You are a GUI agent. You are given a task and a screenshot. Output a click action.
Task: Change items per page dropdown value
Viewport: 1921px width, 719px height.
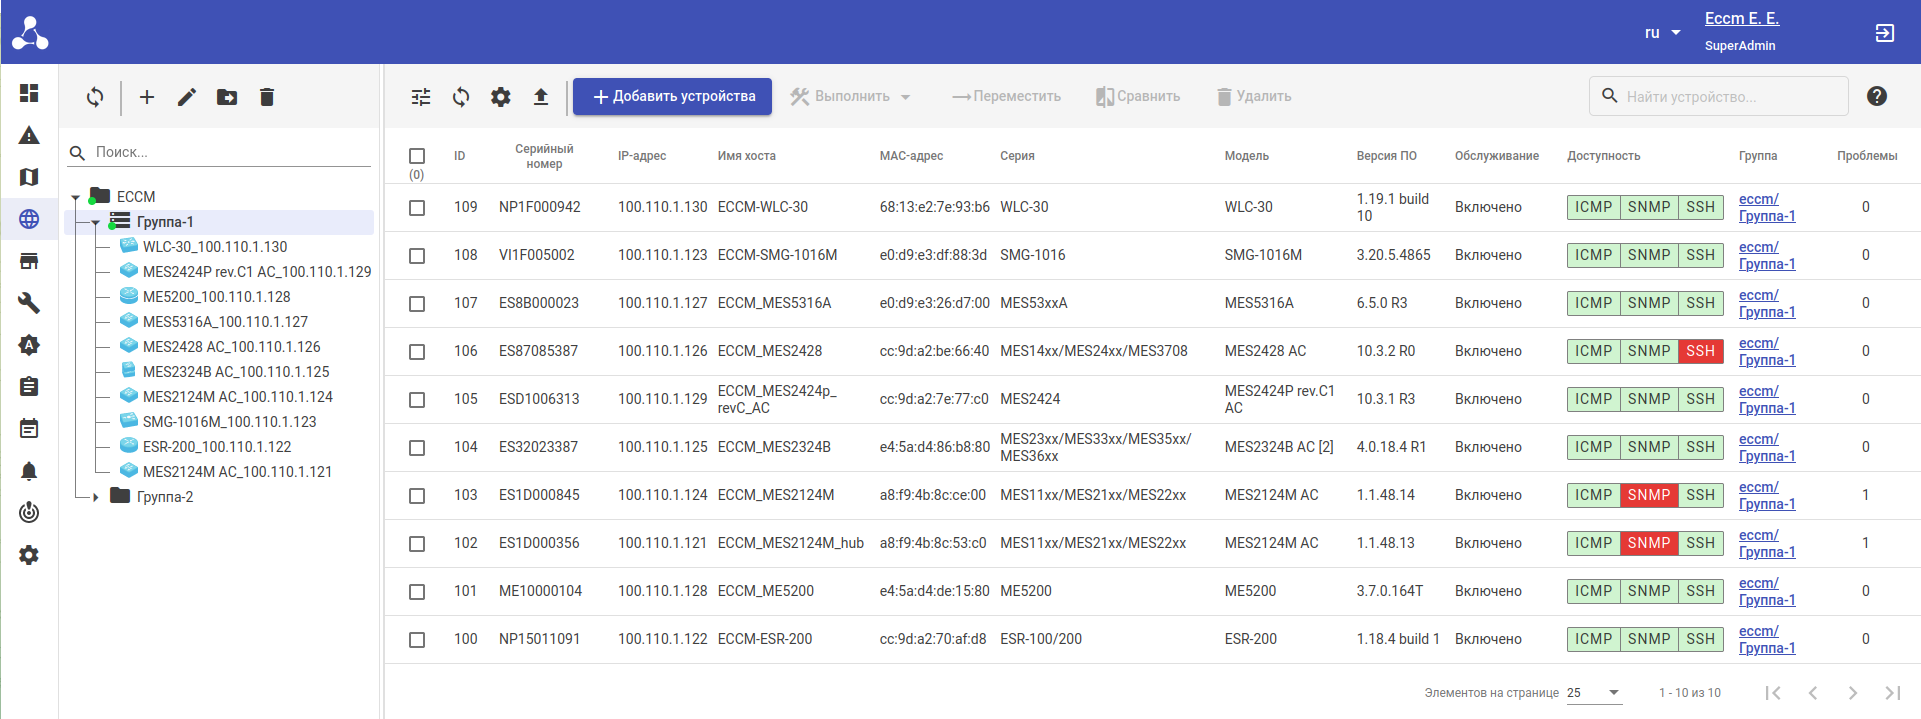point(1593,693)
